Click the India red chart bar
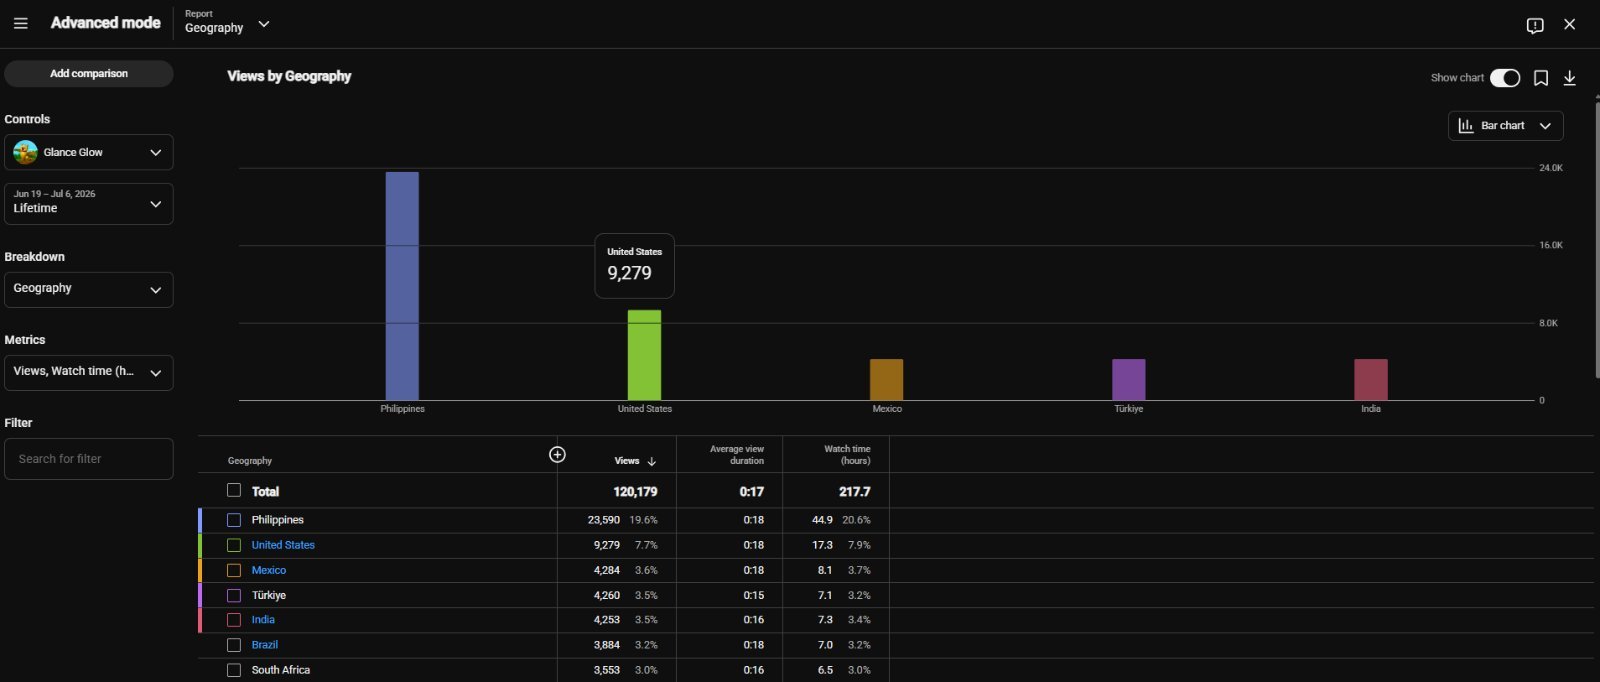Screen dimensions: 1600x682 [x=1370, y=380]
